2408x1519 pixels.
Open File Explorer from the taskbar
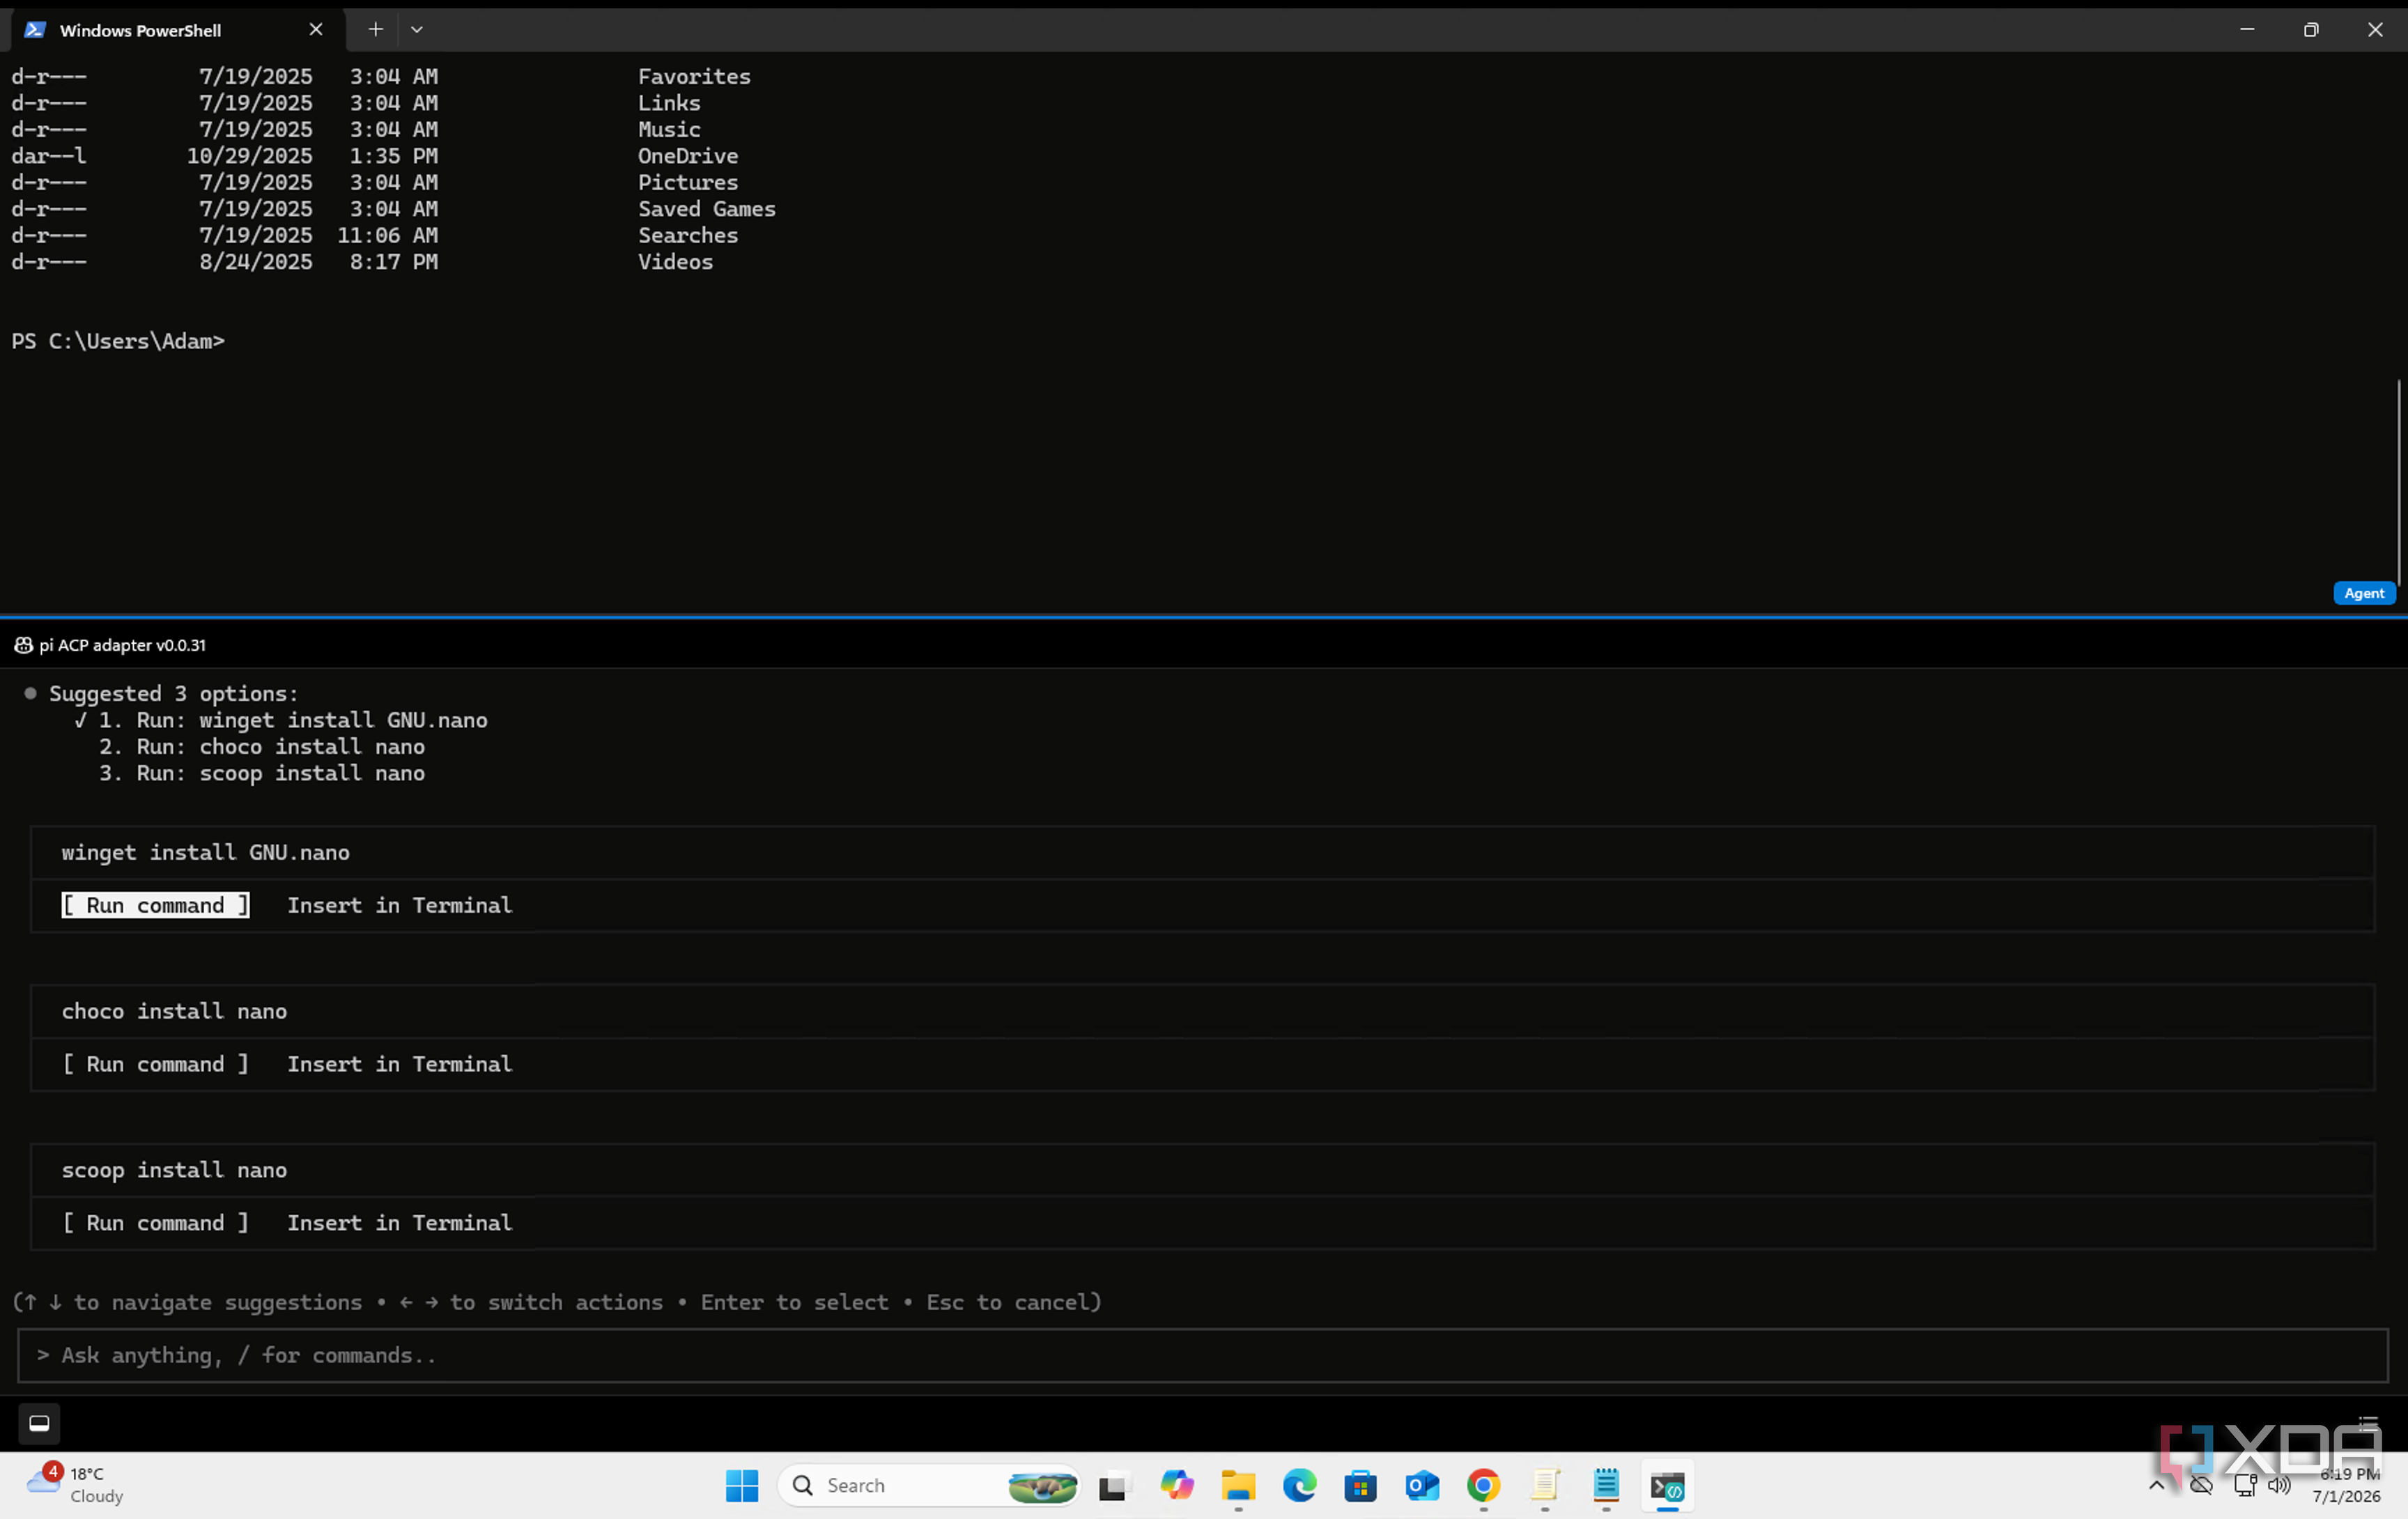coord(1238,1487)
